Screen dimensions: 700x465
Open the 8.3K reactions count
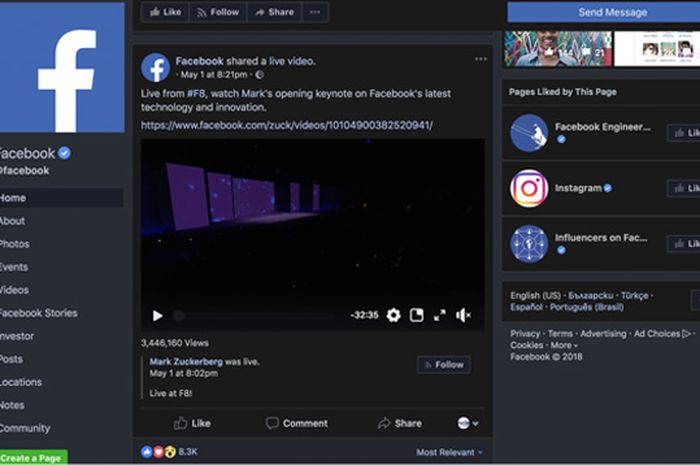coord(188,452)
